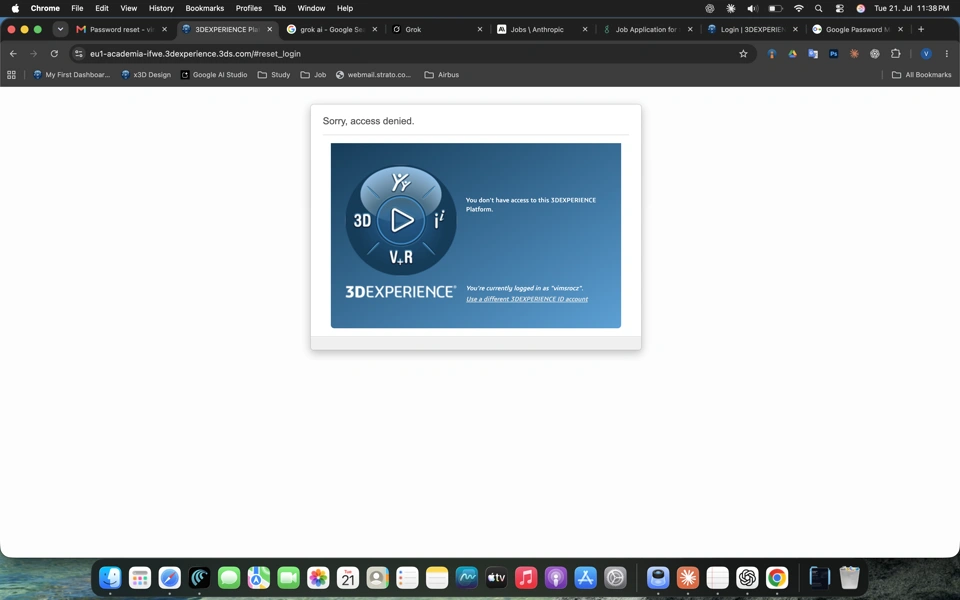Open the Claude extension in Chrome toolbar

click(x=854, y=54)
